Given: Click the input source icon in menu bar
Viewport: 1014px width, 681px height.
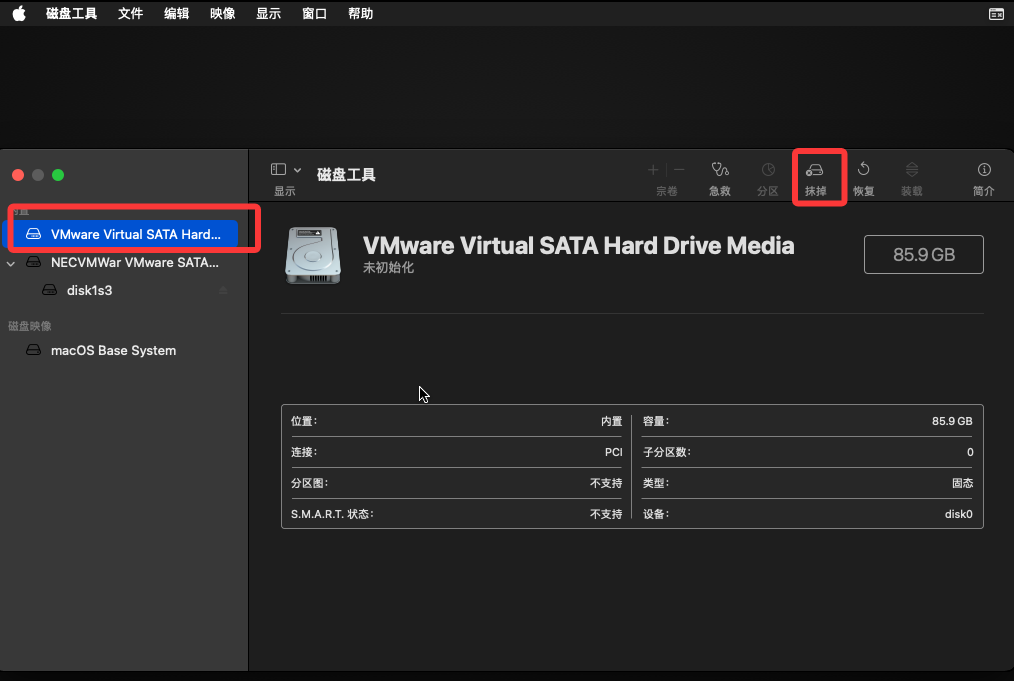Looking at the screenshot, I should tap(997, 14).
